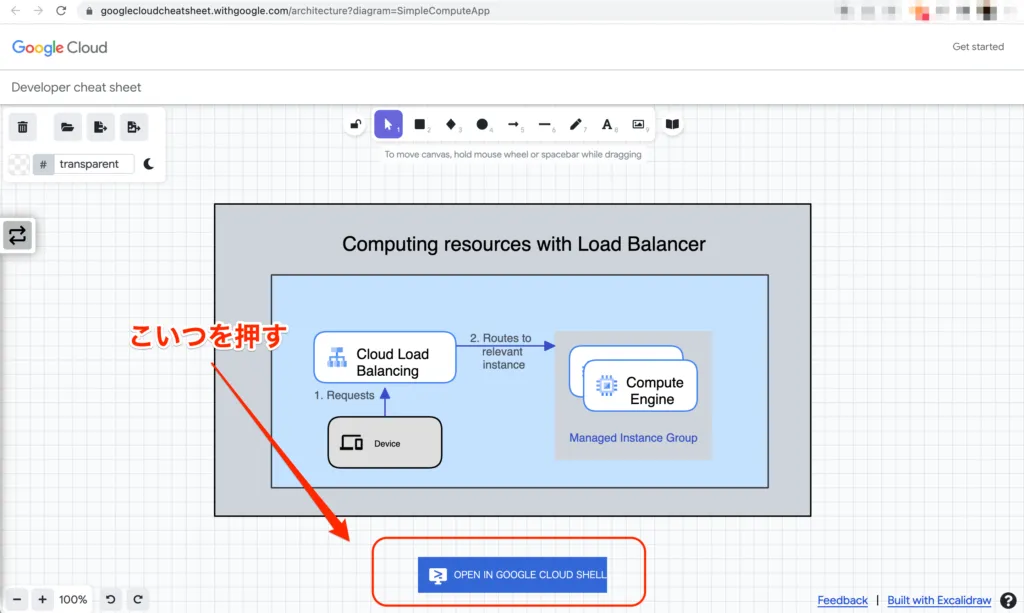Viewport: 1024px width, 613px height.
Task: Click the browser address bar URL
Action: [x=295, y=10]
